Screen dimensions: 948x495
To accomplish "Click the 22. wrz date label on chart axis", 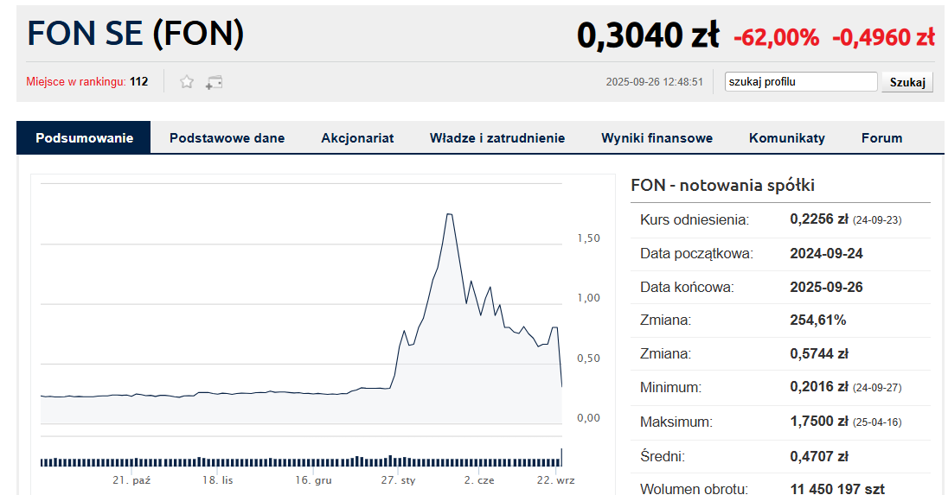I will click(x=556, y=480).
